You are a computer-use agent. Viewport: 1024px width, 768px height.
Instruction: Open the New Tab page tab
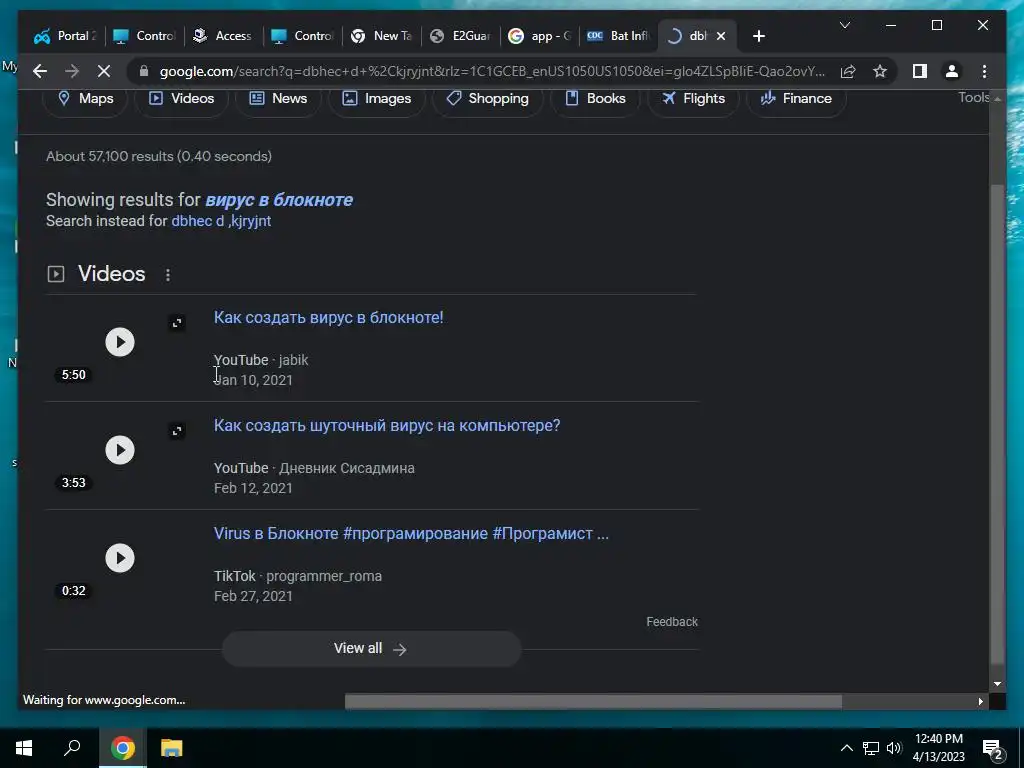381,36
